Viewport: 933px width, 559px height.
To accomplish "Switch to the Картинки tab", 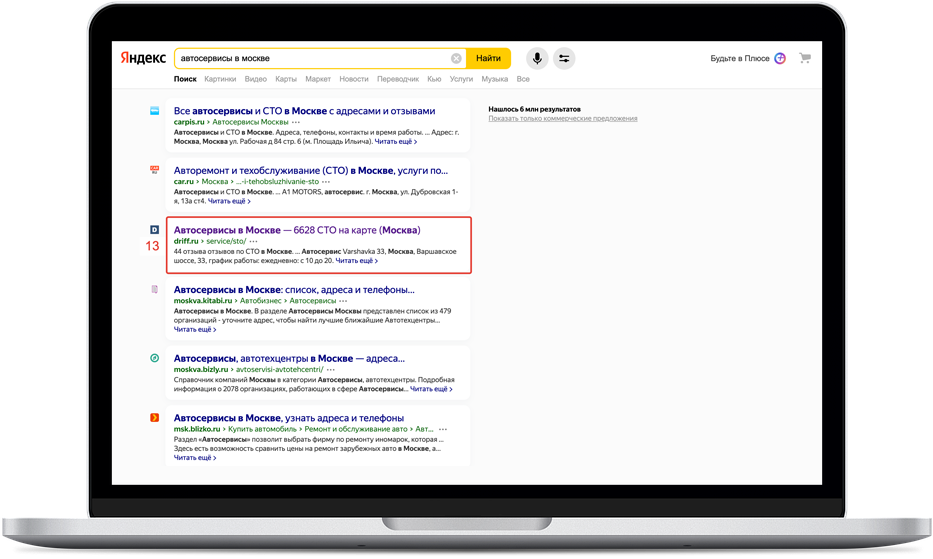I will coord(220,78).
